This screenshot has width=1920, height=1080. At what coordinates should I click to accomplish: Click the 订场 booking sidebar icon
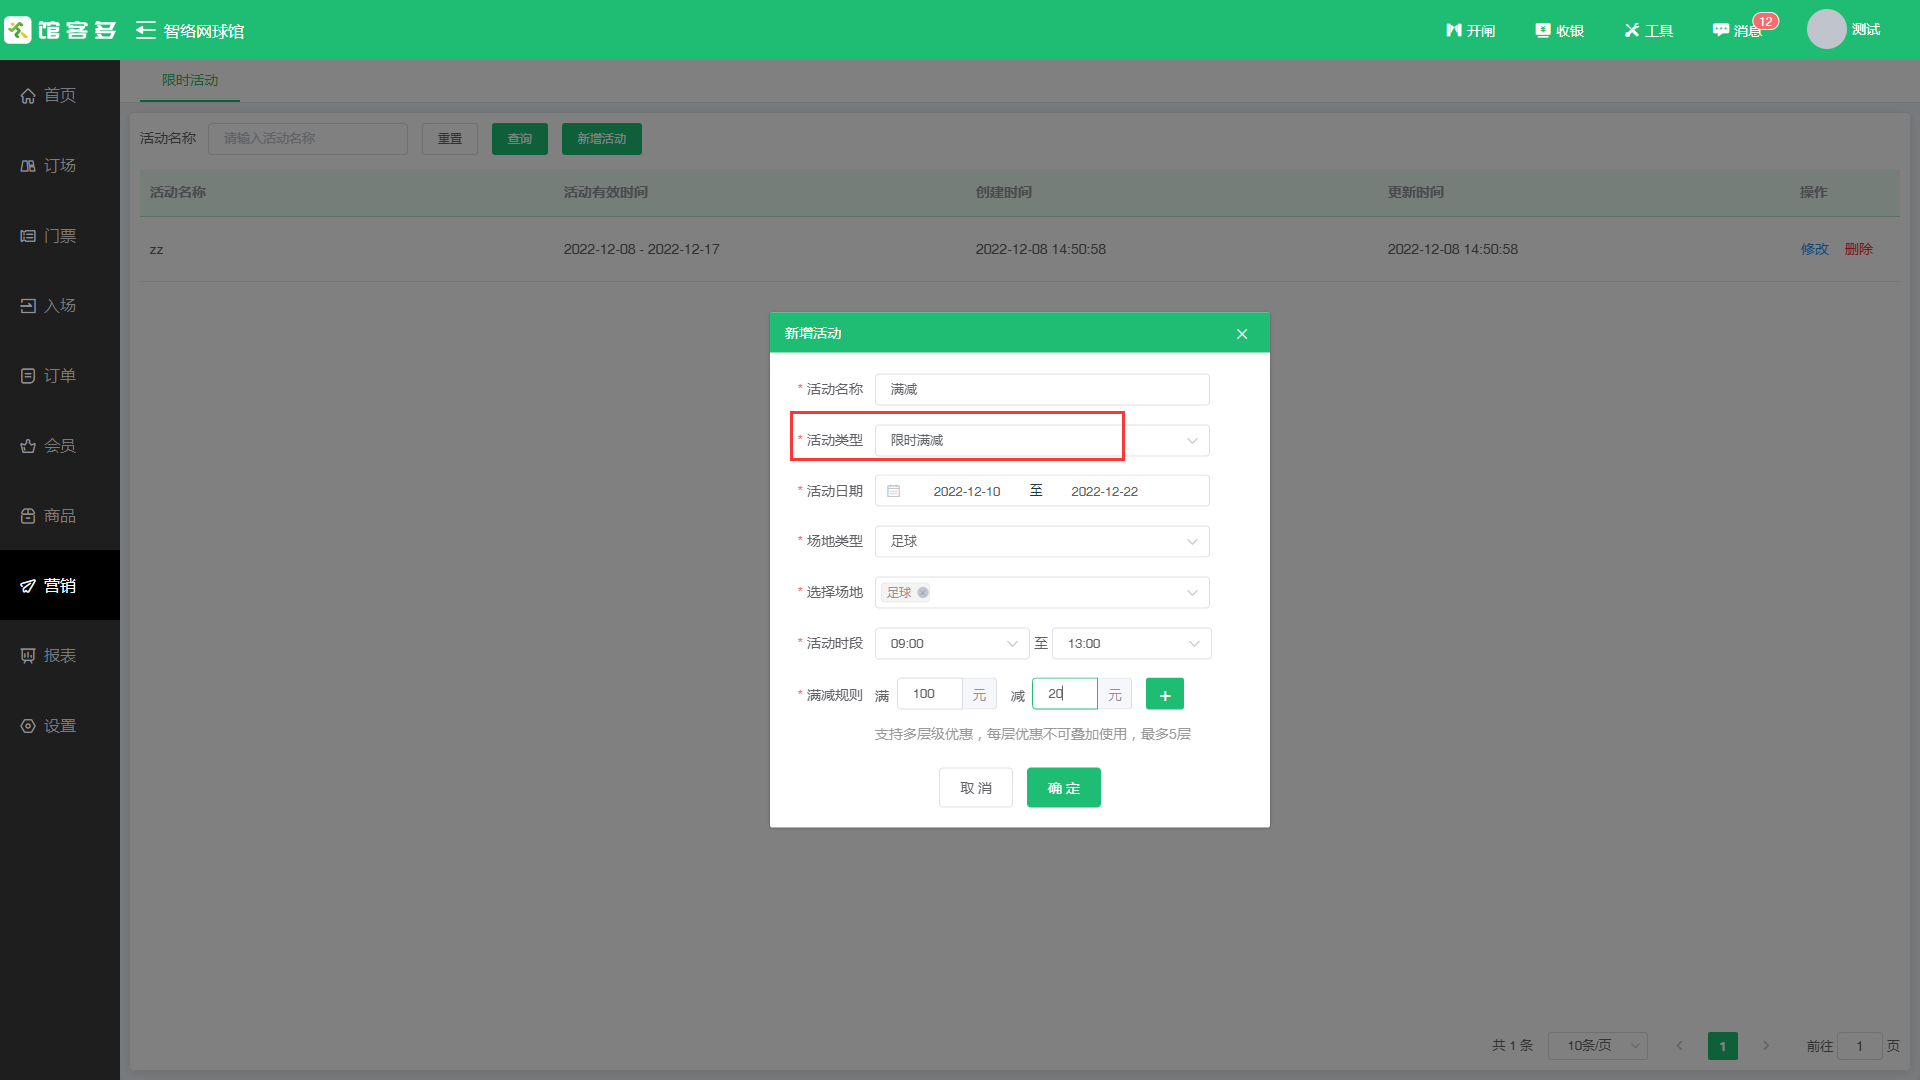(x=28, y=166)
